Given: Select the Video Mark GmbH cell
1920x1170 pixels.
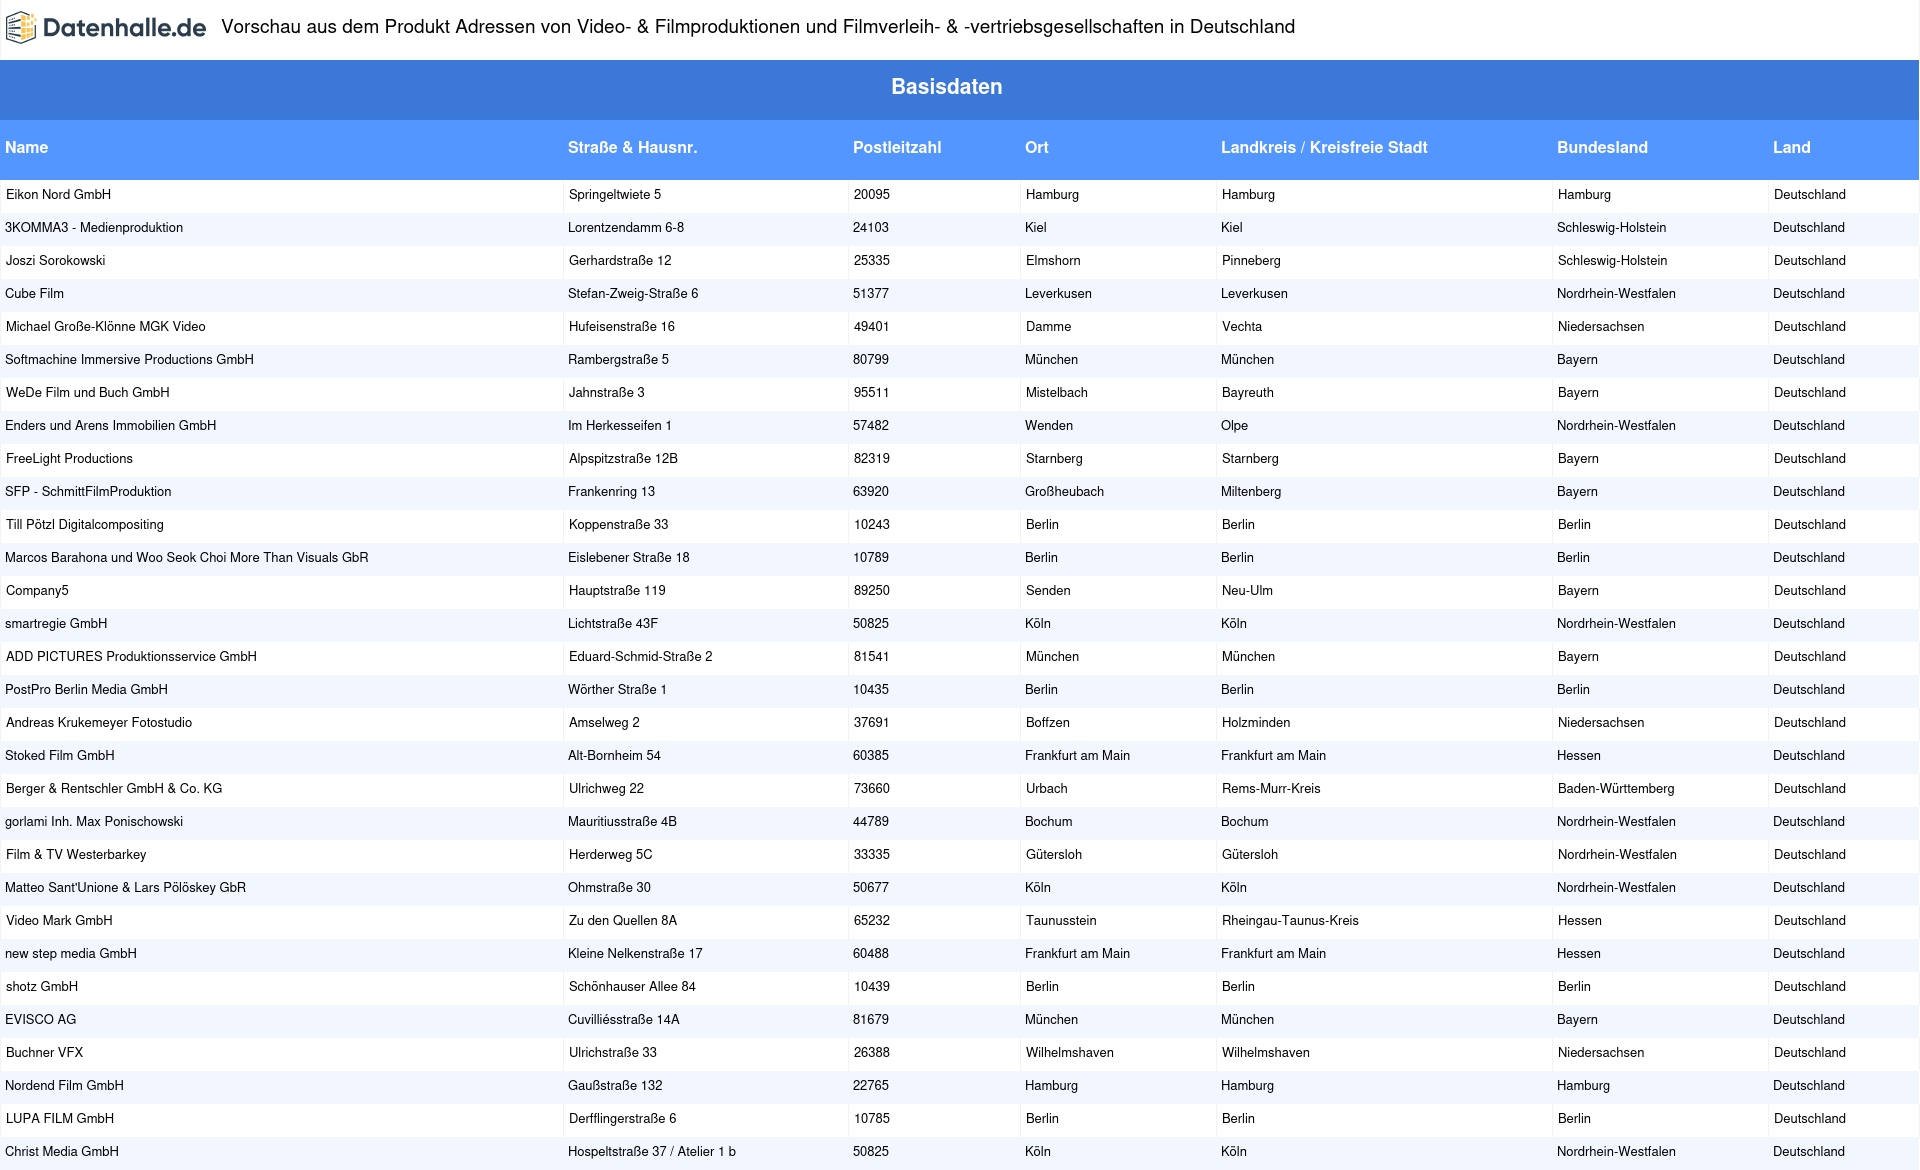Looking at the screenshot, I should click(59, 921).
